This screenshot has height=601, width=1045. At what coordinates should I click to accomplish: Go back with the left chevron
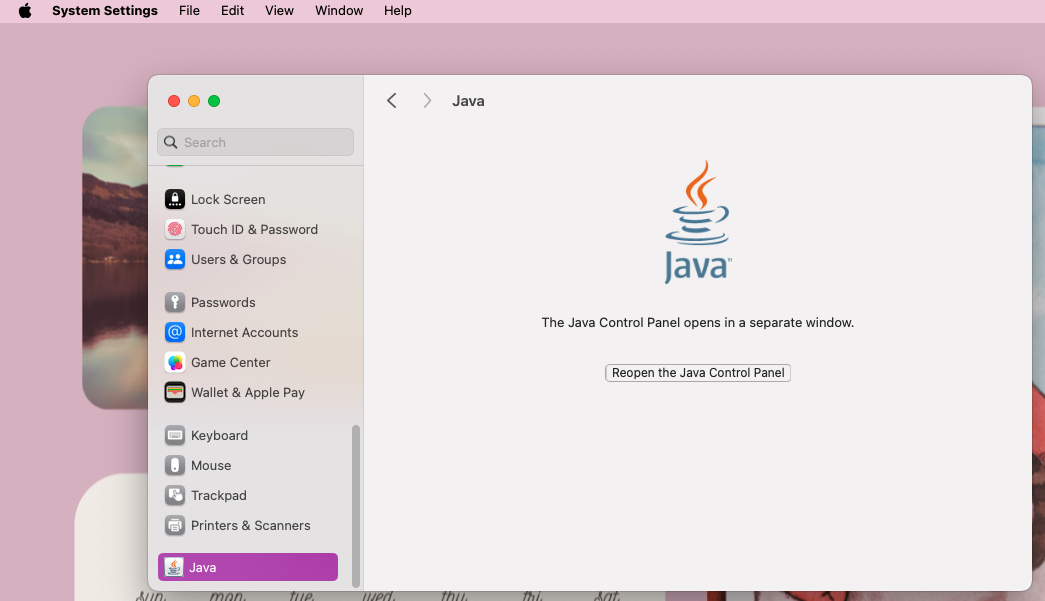coord(392,101)
